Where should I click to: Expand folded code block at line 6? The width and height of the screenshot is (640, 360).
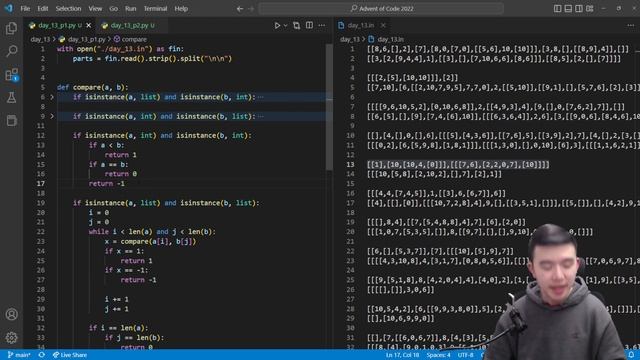point(52,97)
